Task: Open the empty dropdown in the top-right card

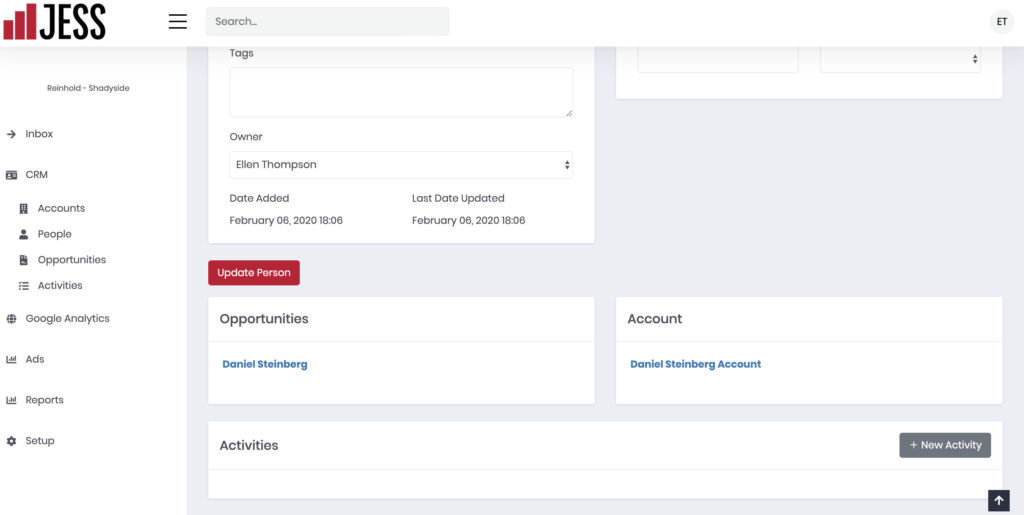Action: [900, 59]
